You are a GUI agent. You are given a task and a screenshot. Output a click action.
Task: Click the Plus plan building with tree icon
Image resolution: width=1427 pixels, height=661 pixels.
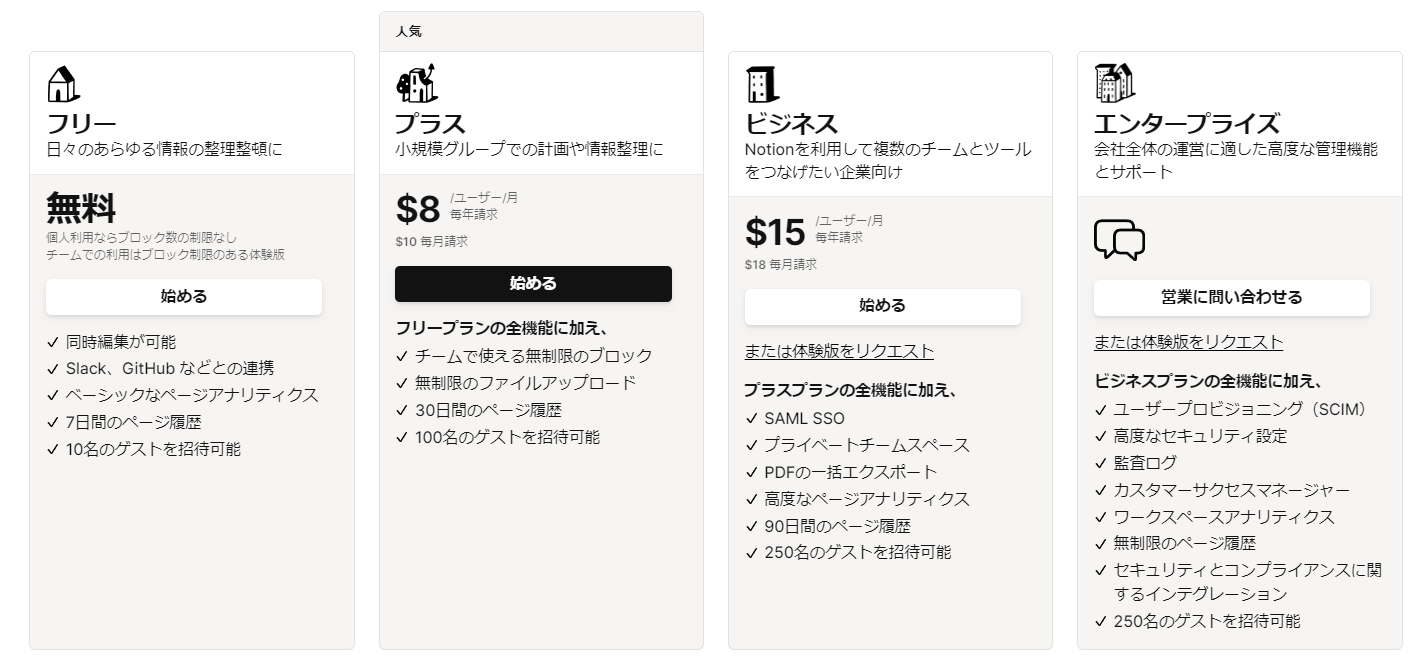(x=416, y=84)
